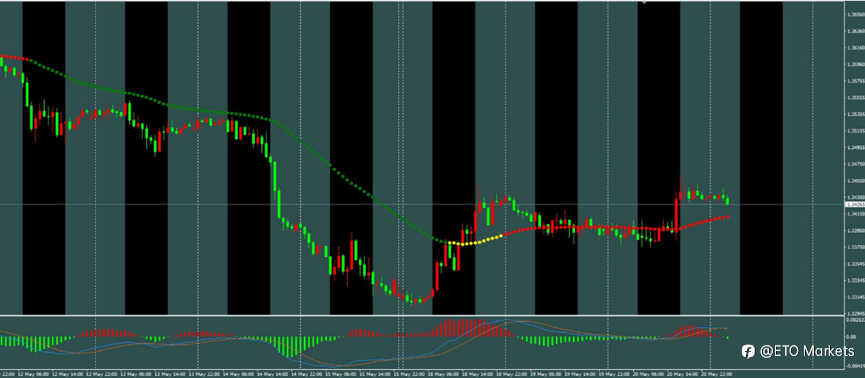This screenshot has width=865, height=378.
Task: Click the 15 May 06:00 time axis label
Action: click(x=341, y=374)
